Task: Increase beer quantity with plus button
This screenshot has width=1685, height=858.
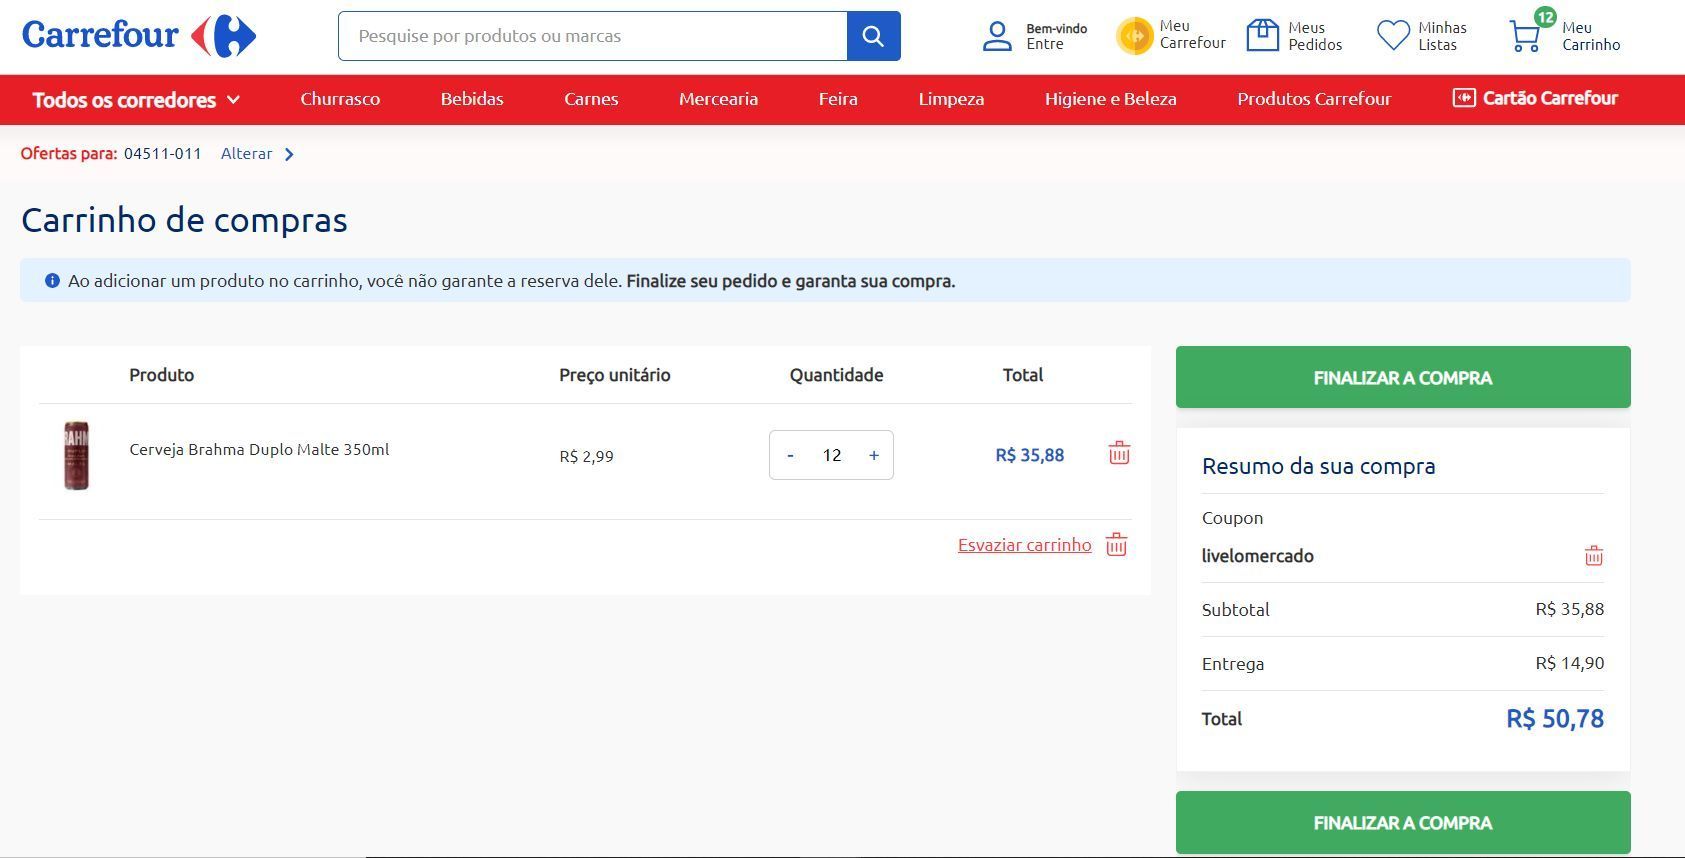Action: tap(874, 455)
